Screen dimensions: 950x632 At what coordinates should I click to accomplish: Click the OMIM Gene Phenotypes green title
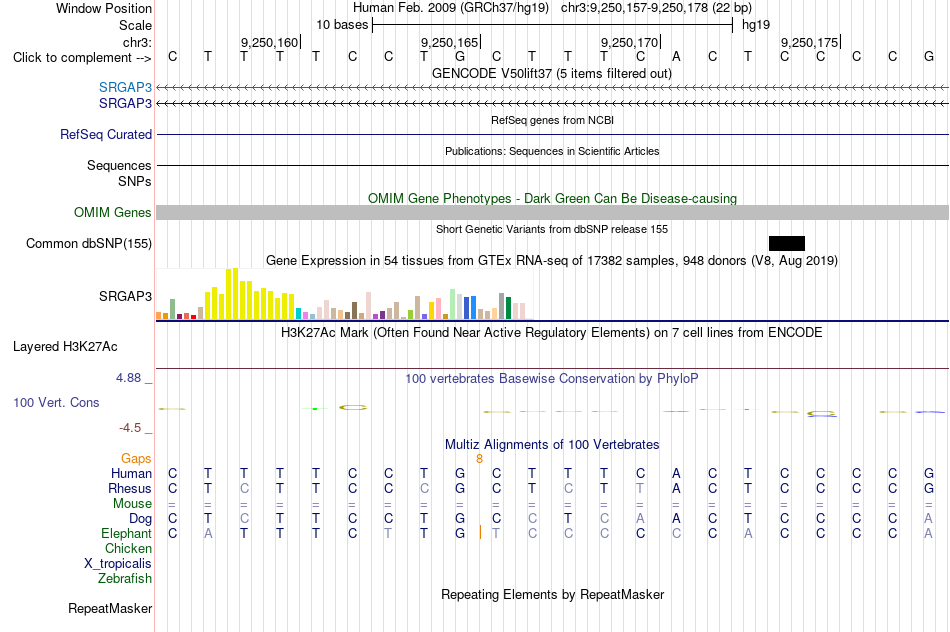[x=552, y=198]
